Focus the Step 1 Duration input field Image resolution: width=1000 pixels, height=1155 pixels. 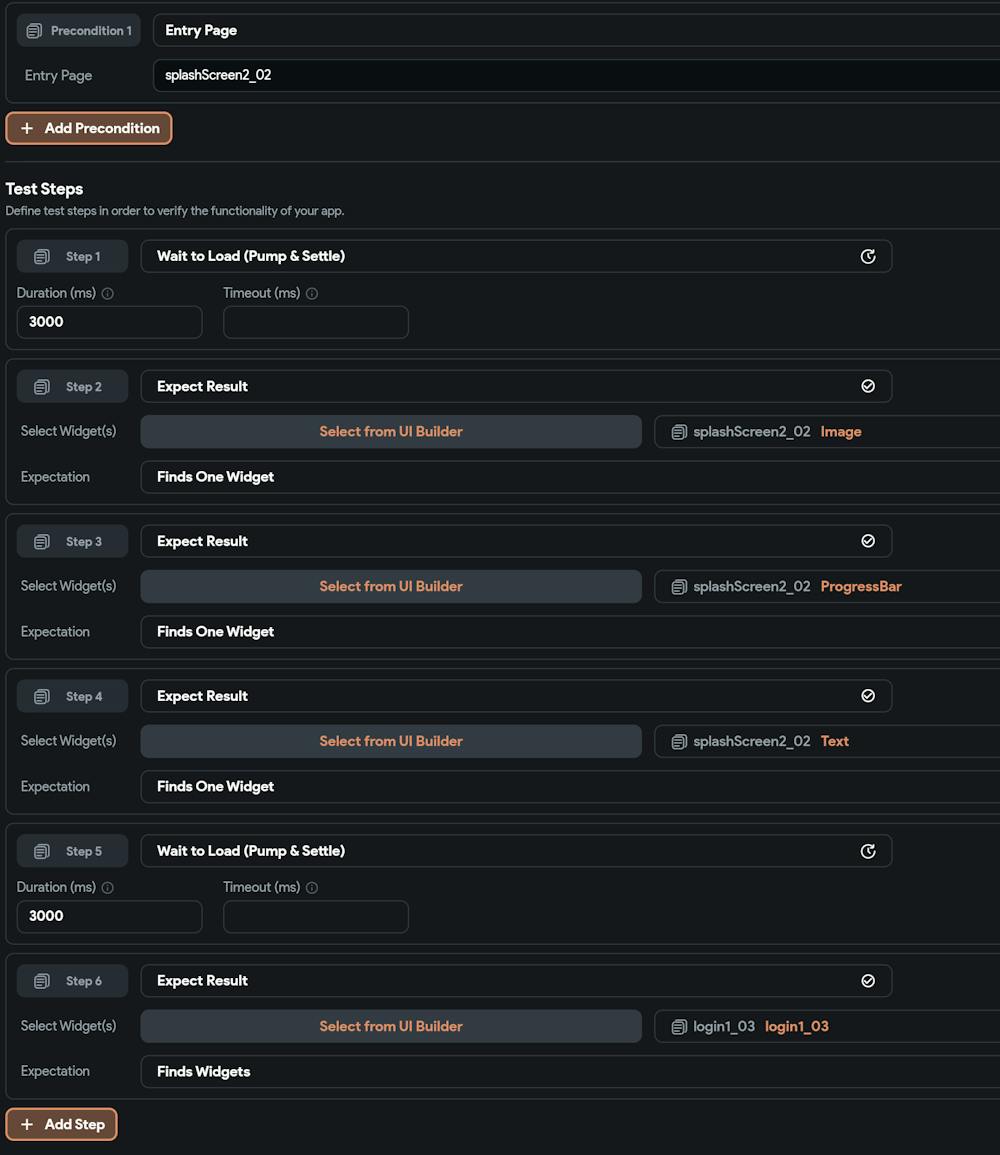pyautogui.click(x=109, y=322)
